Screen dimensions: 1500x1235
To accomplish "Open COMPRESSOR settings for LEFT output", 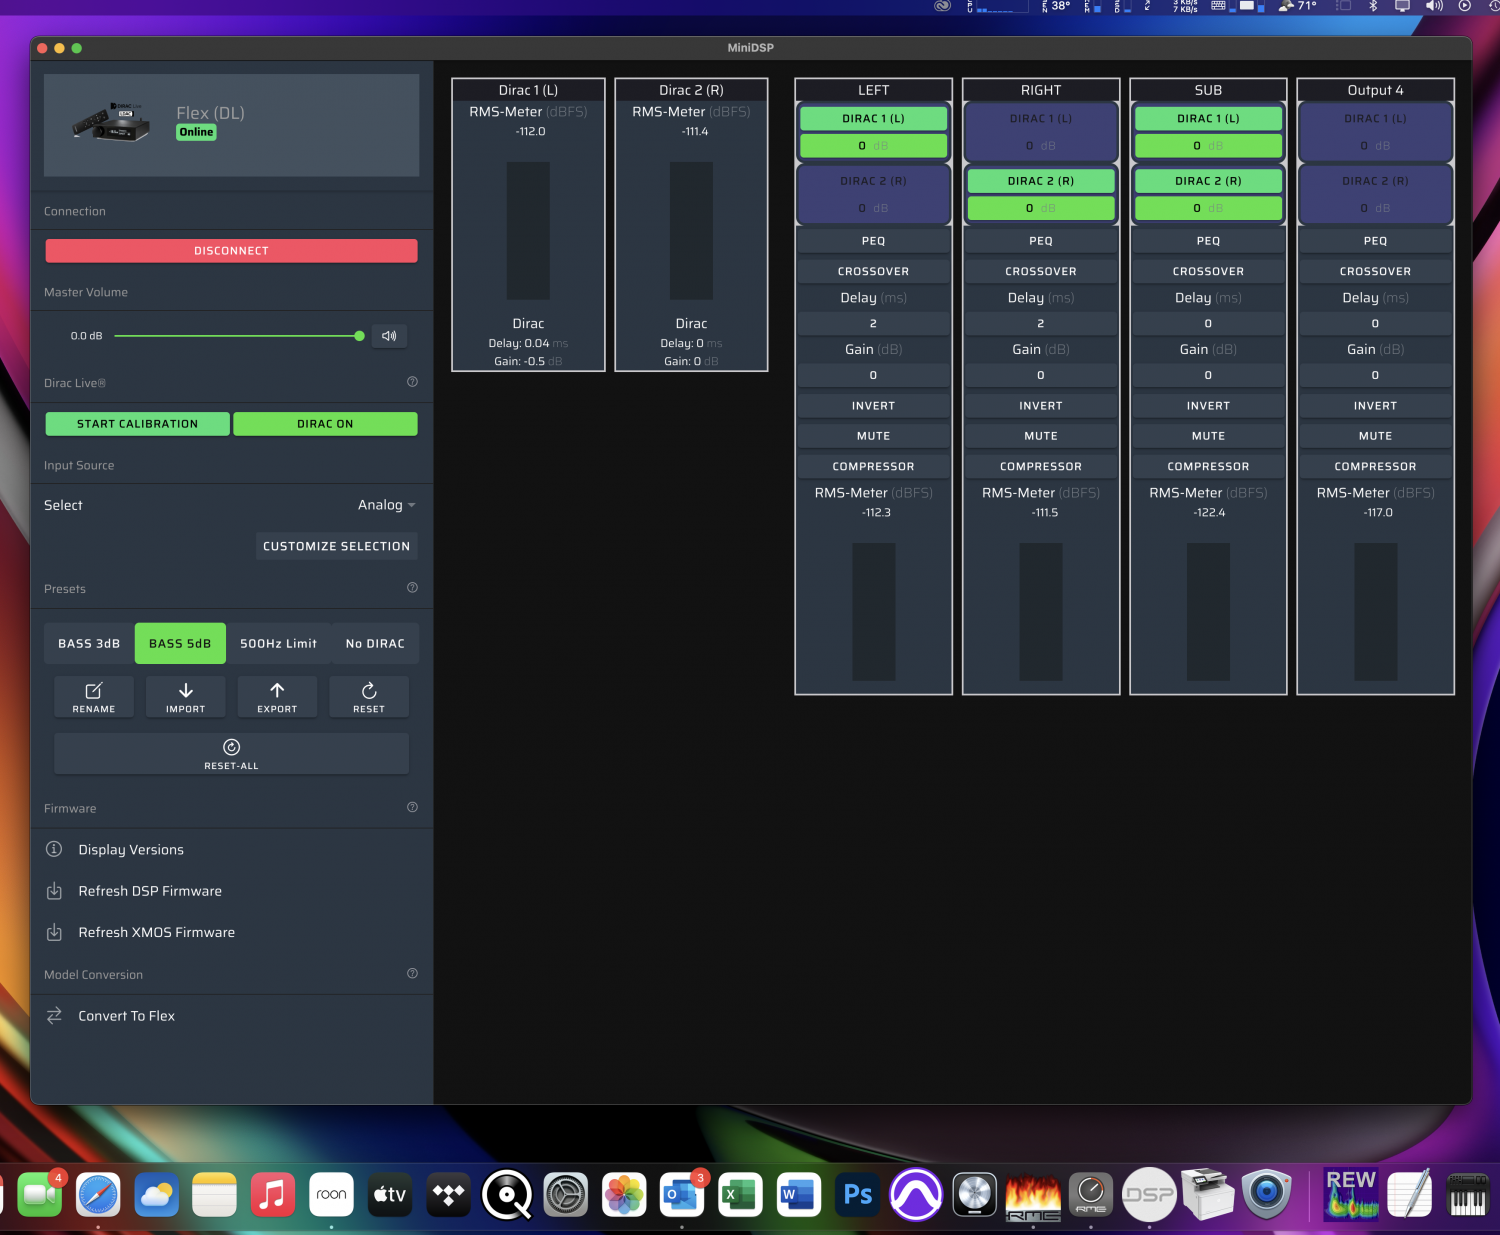I will (x=873, y=466).
